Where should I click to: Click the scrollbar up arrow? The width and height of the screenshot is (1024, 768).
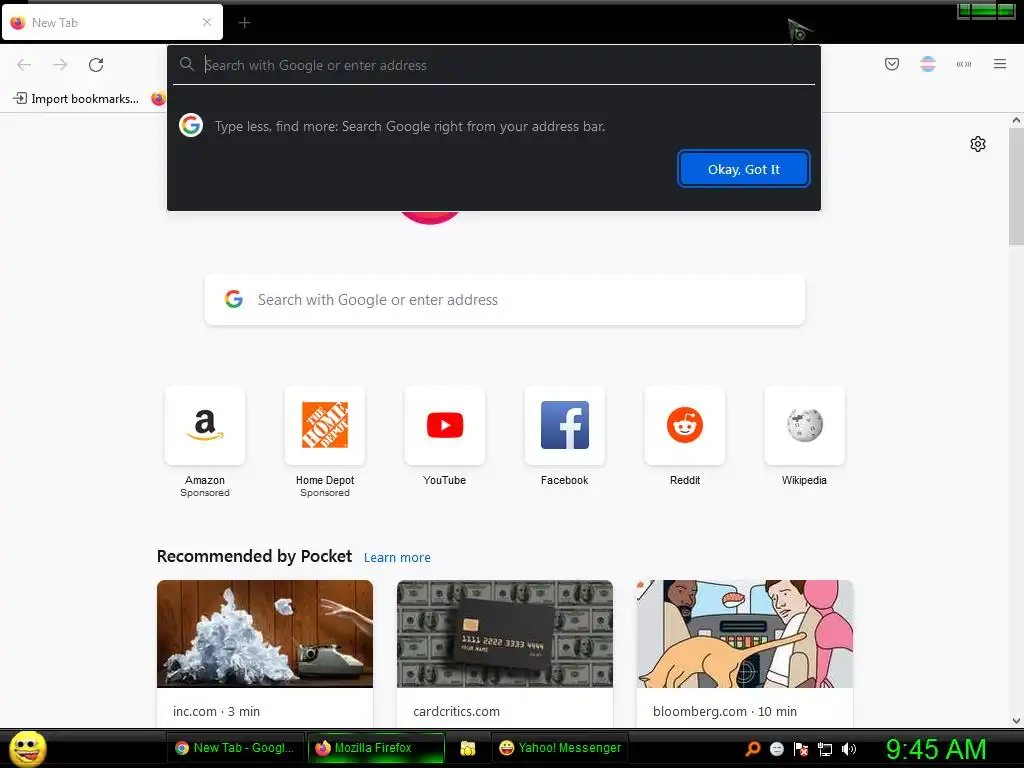point(1016,120)
